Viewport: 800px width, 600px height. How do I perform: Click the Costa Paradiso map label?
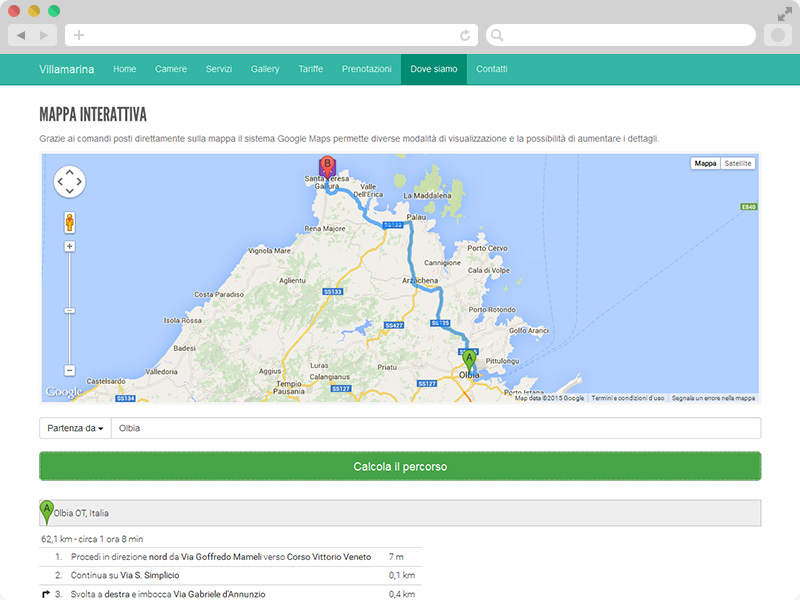[x=219, y=294]
